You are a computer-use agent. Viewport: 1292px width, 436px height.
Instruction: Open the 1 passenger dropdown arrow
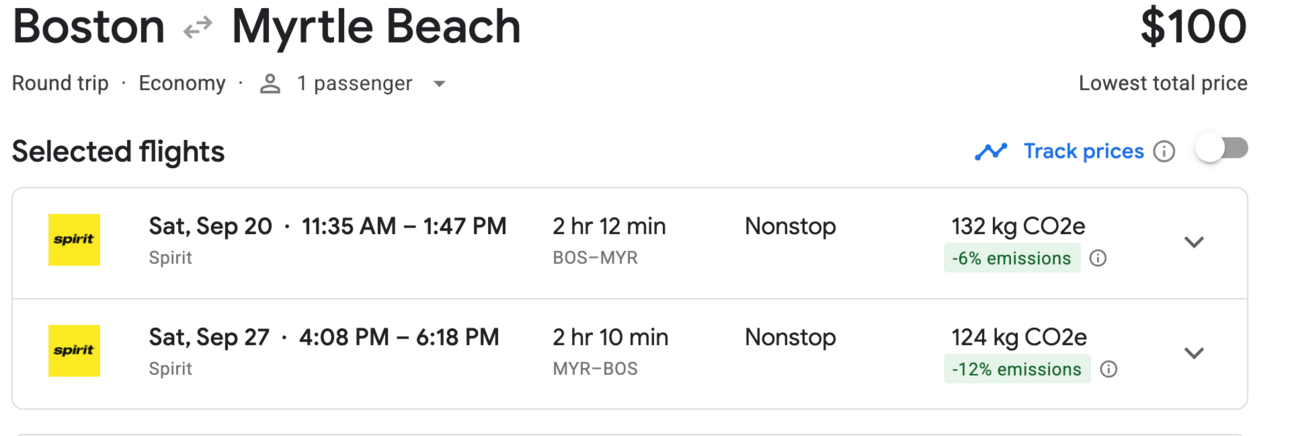(x=439, y=84)
